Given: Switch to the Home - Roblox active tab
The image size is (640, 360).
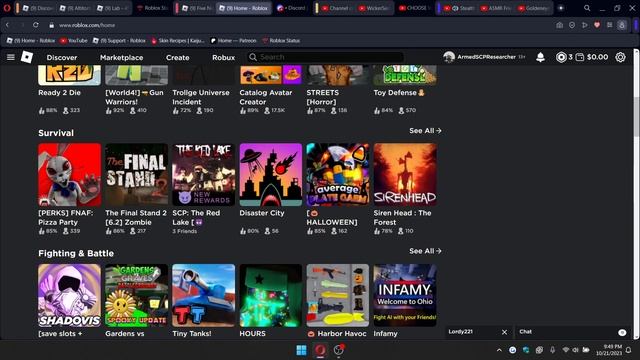Looking at the screenshot, I should tap(244, 8).
